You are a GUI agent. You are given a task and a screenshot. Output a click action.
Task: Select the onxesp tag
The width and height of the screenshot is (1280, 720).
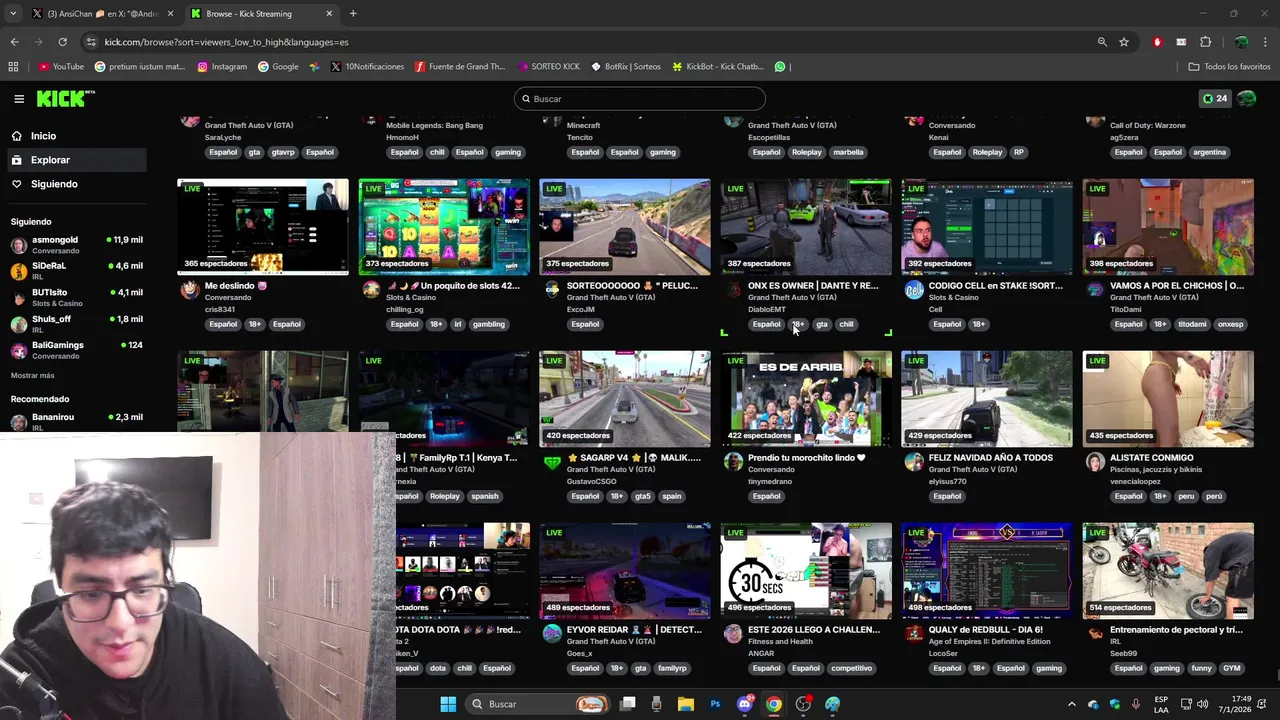pyautogui.click(x=1231, y=324)
